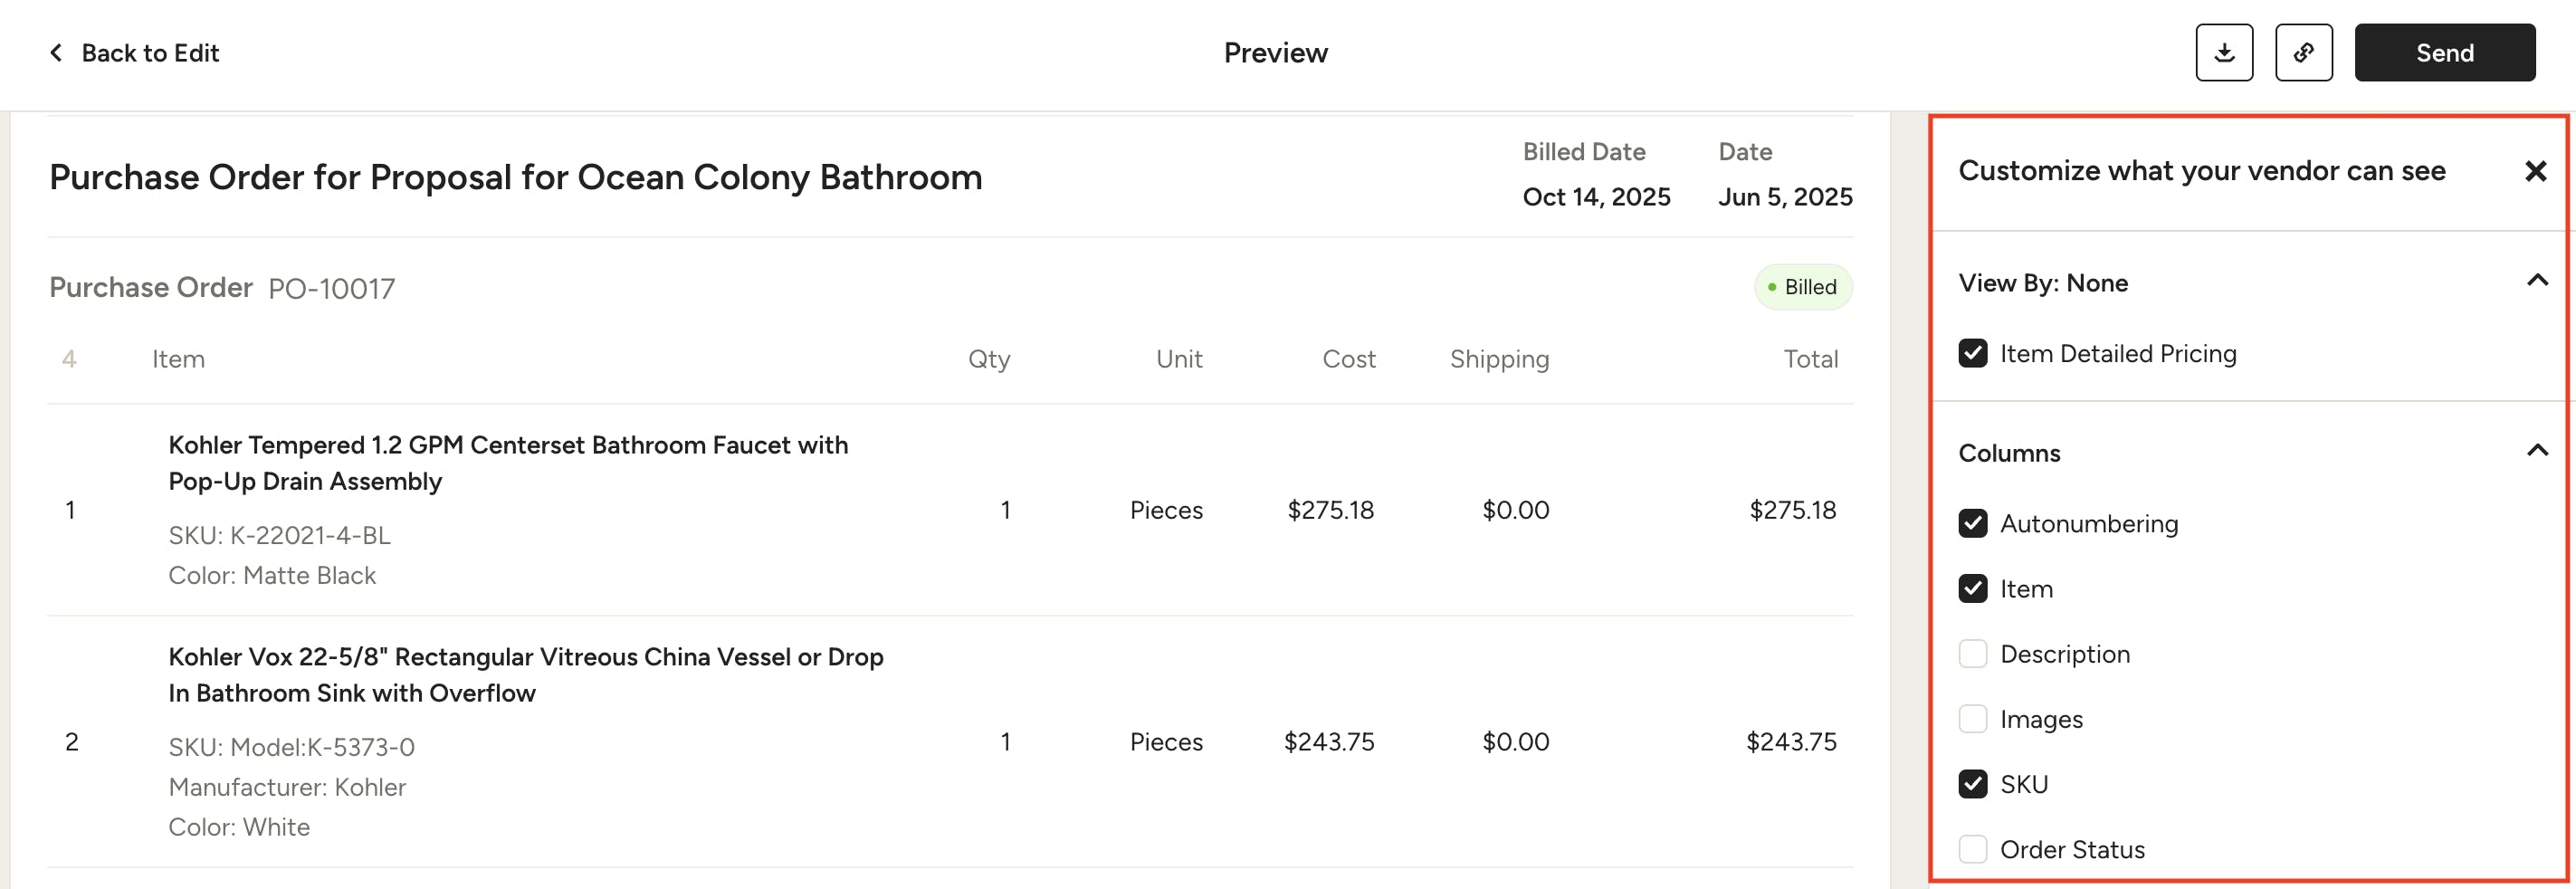This screenshot has width=2576, height=889.
Task: Click the Total column header
Action: point(1810,359)
